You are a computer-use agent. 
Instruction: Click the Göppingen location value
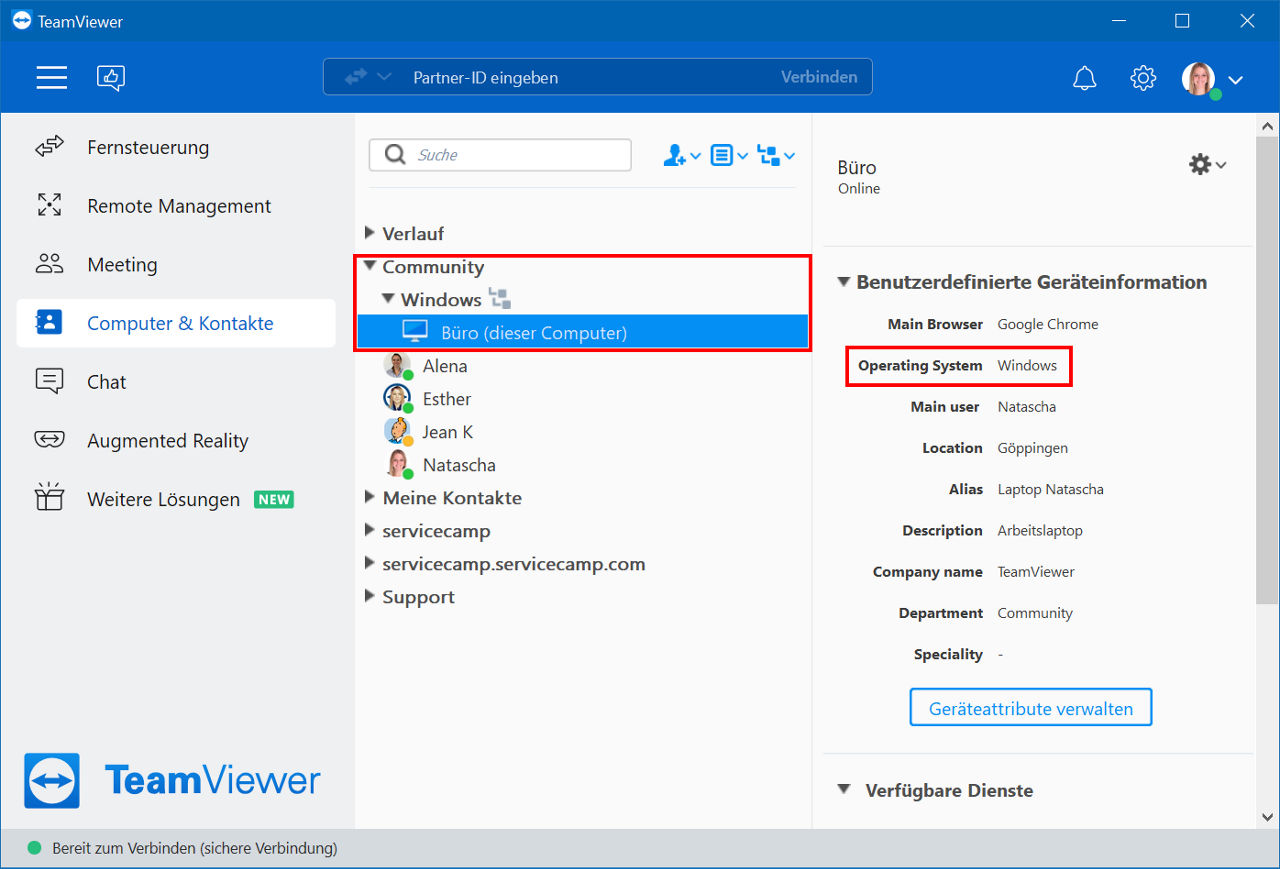pyautogui.click(x=1033, y=448)
